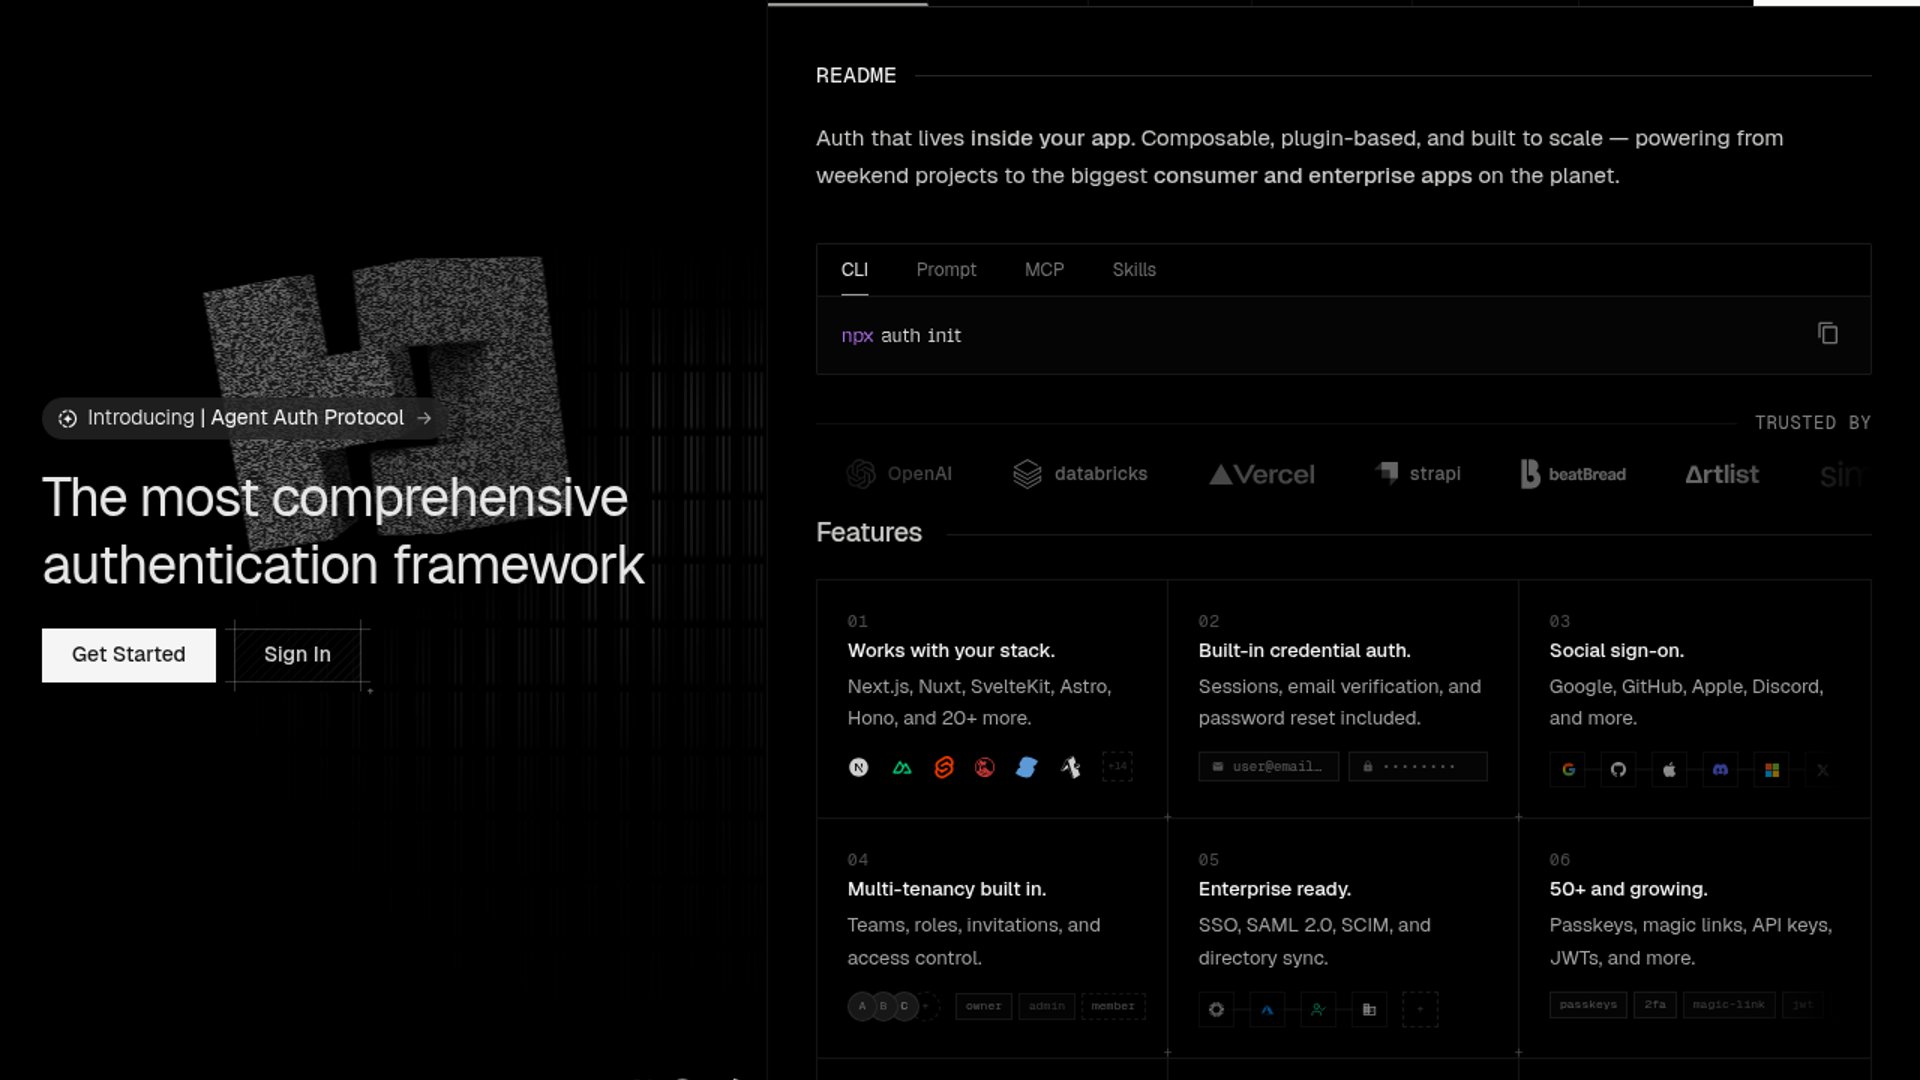Click the 'npx auth init' command text

[901, 336]
